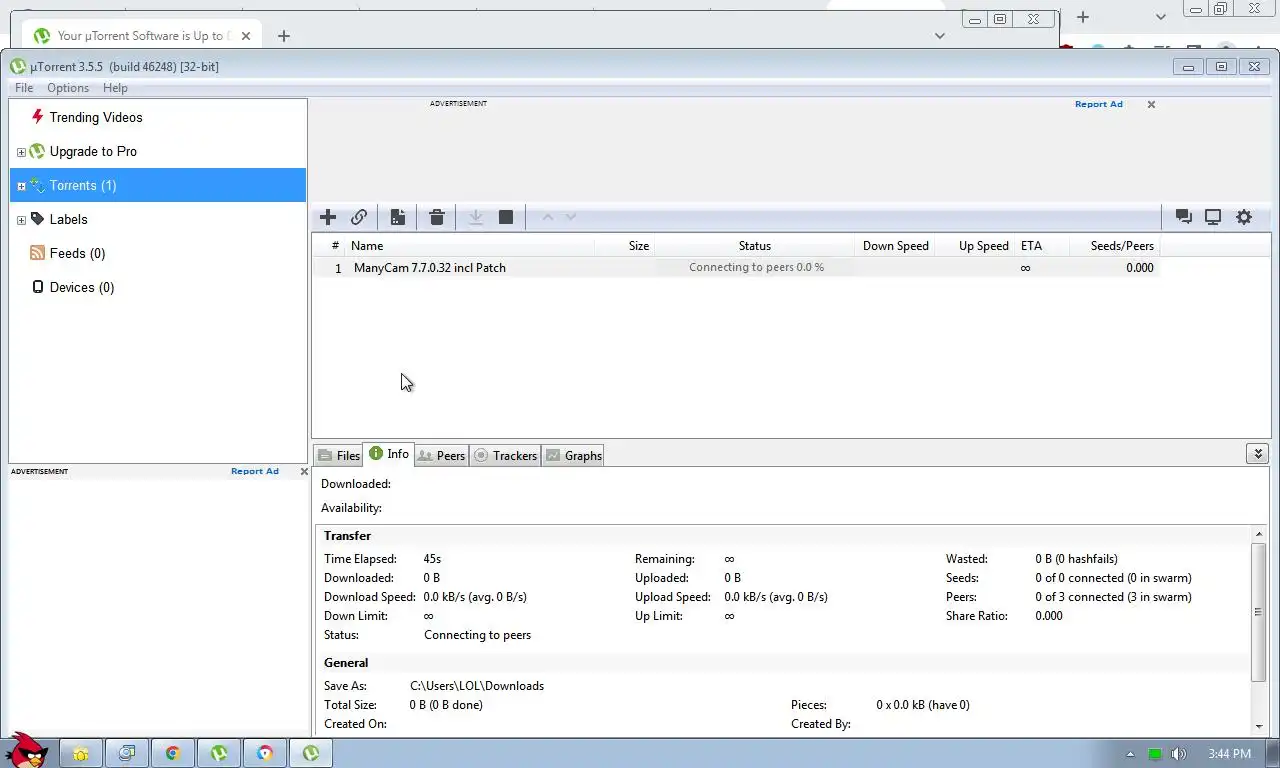This screenshot has height=768, width=1280.
Task: Click the volume speaker tray icon
Action: (1179, 754)
